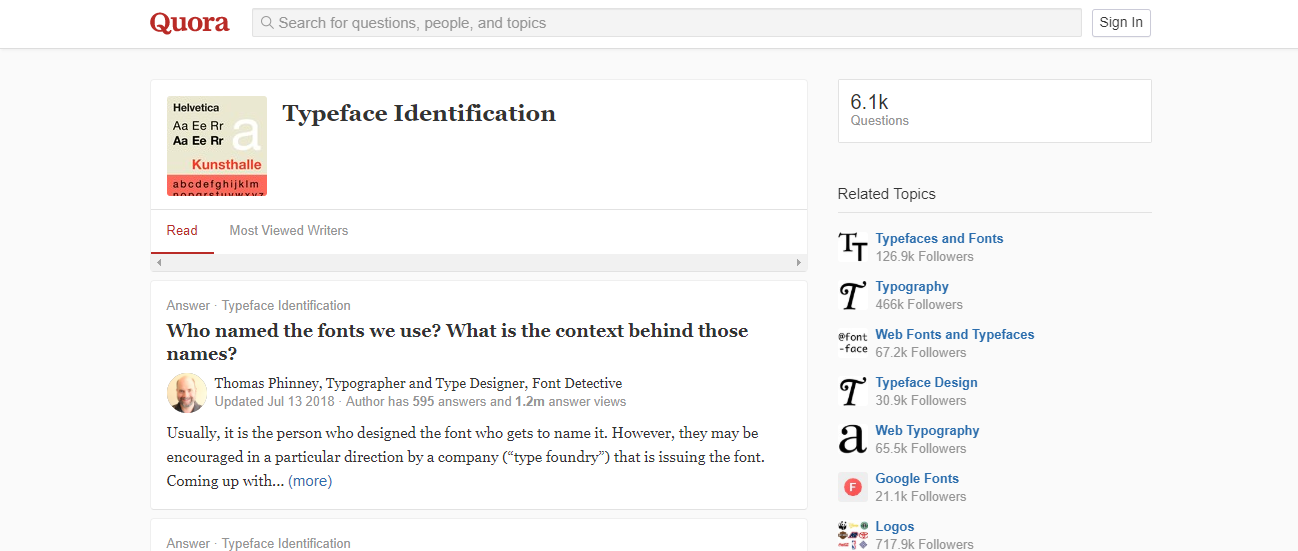This screenshot has height=551, width=1298.
Task: Click the search magnifier icon
Action: pyautogui.click(x=267, y=22)
